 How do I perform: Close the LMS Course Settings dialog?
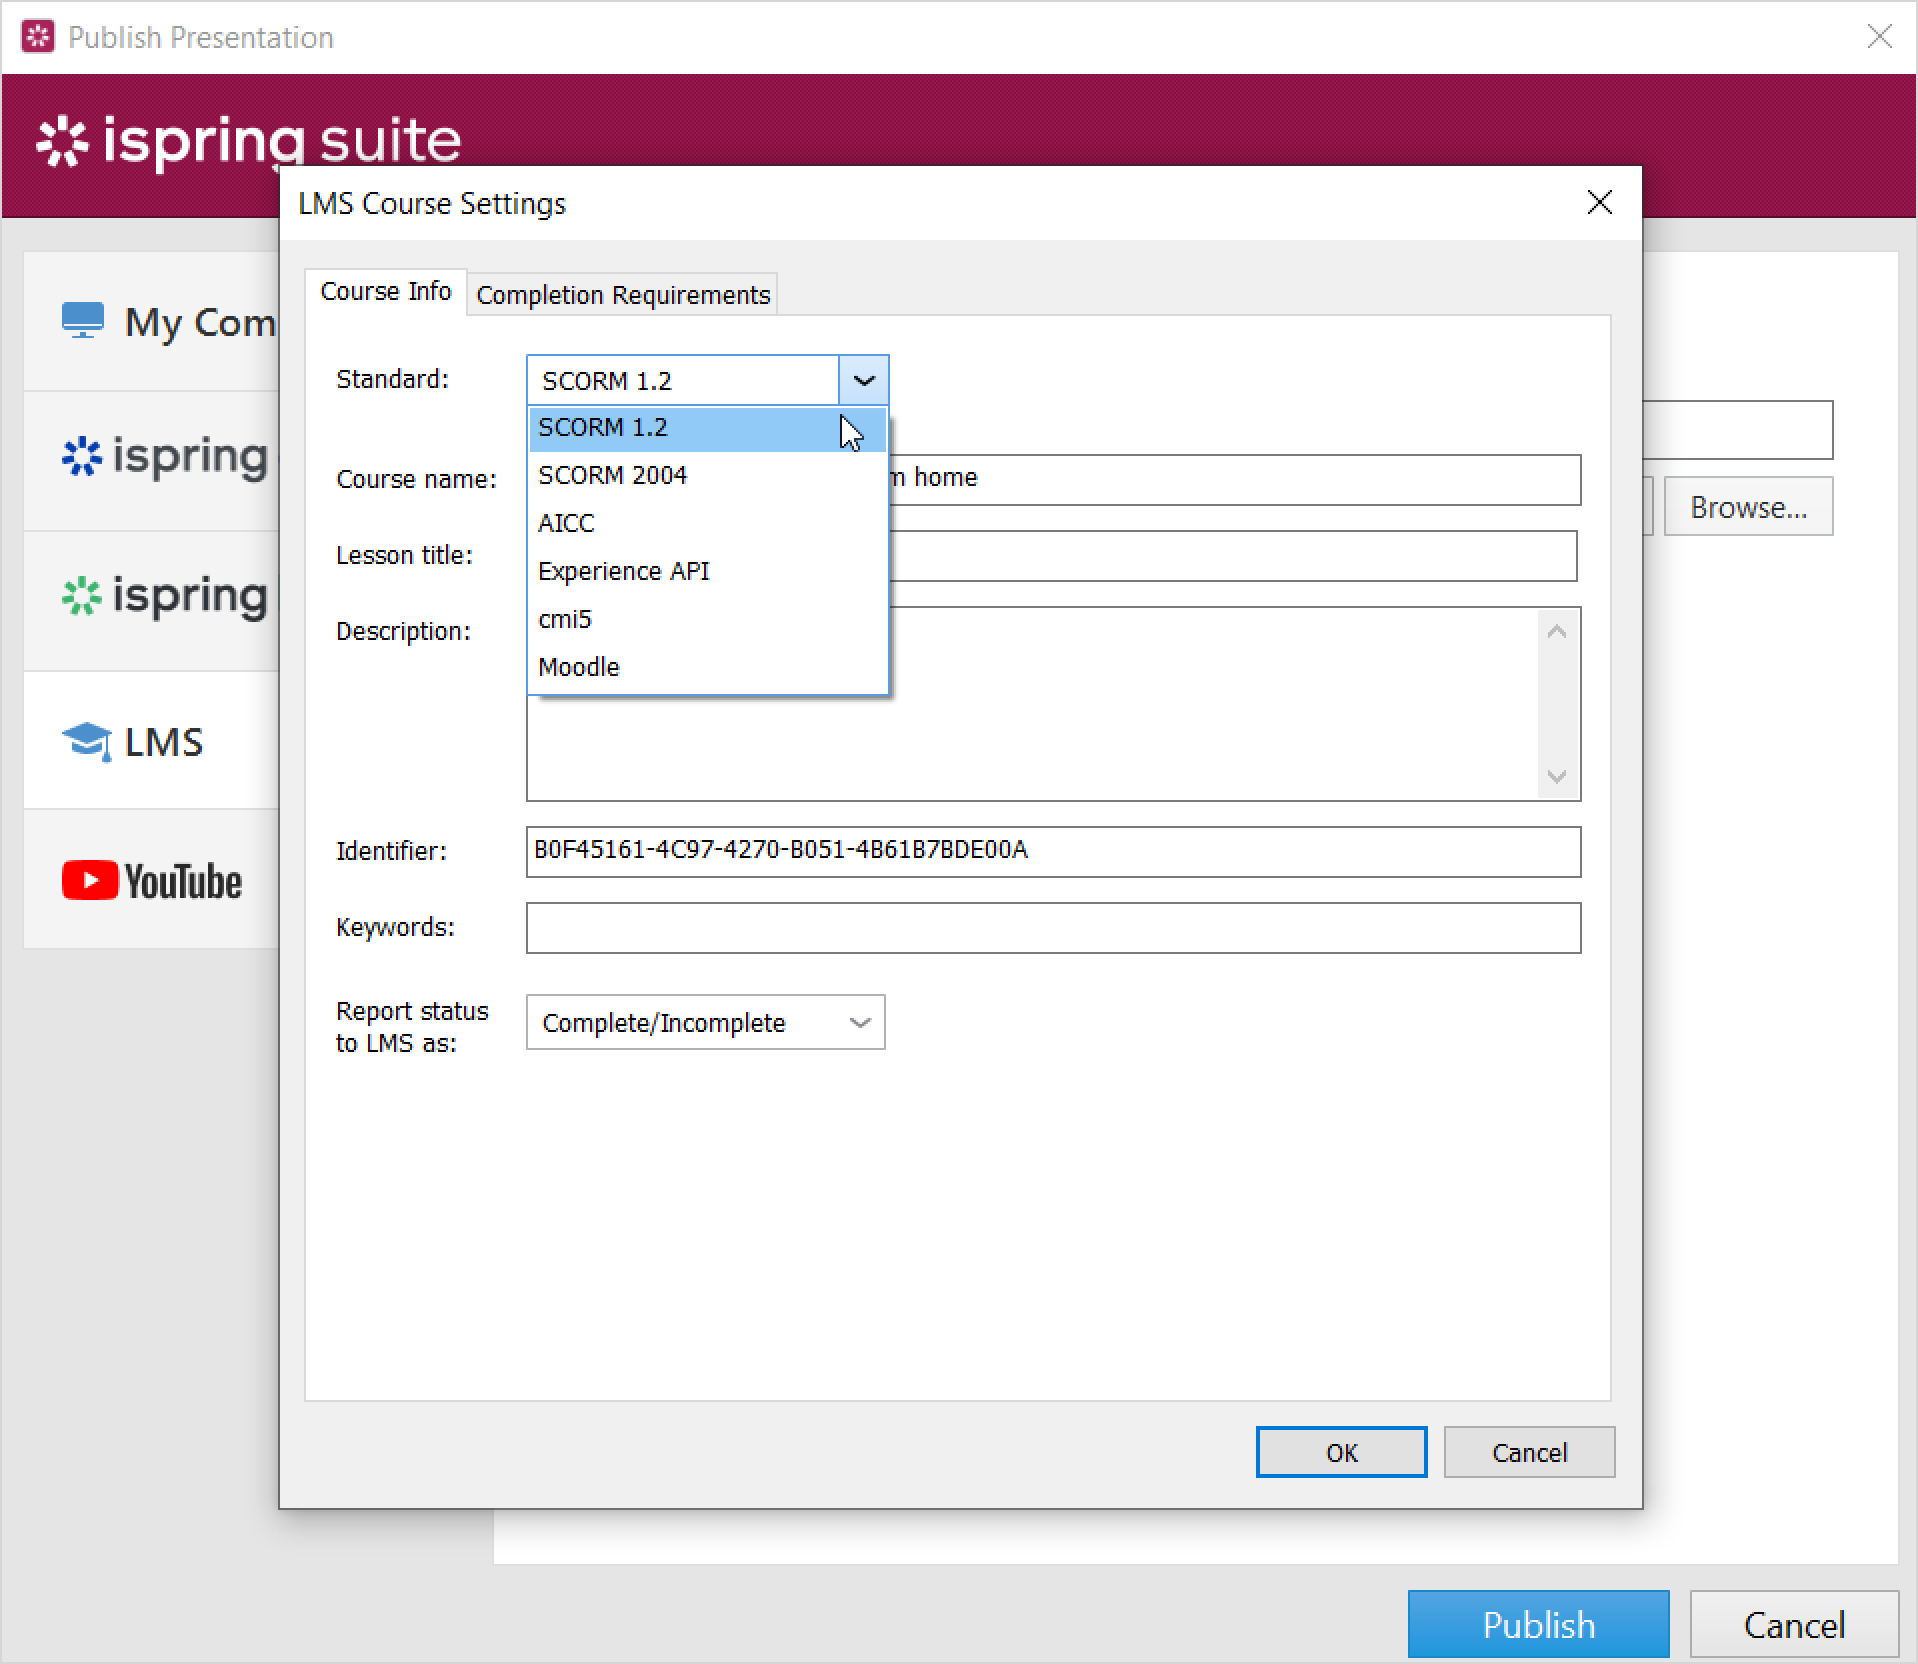click(1599, 203)
